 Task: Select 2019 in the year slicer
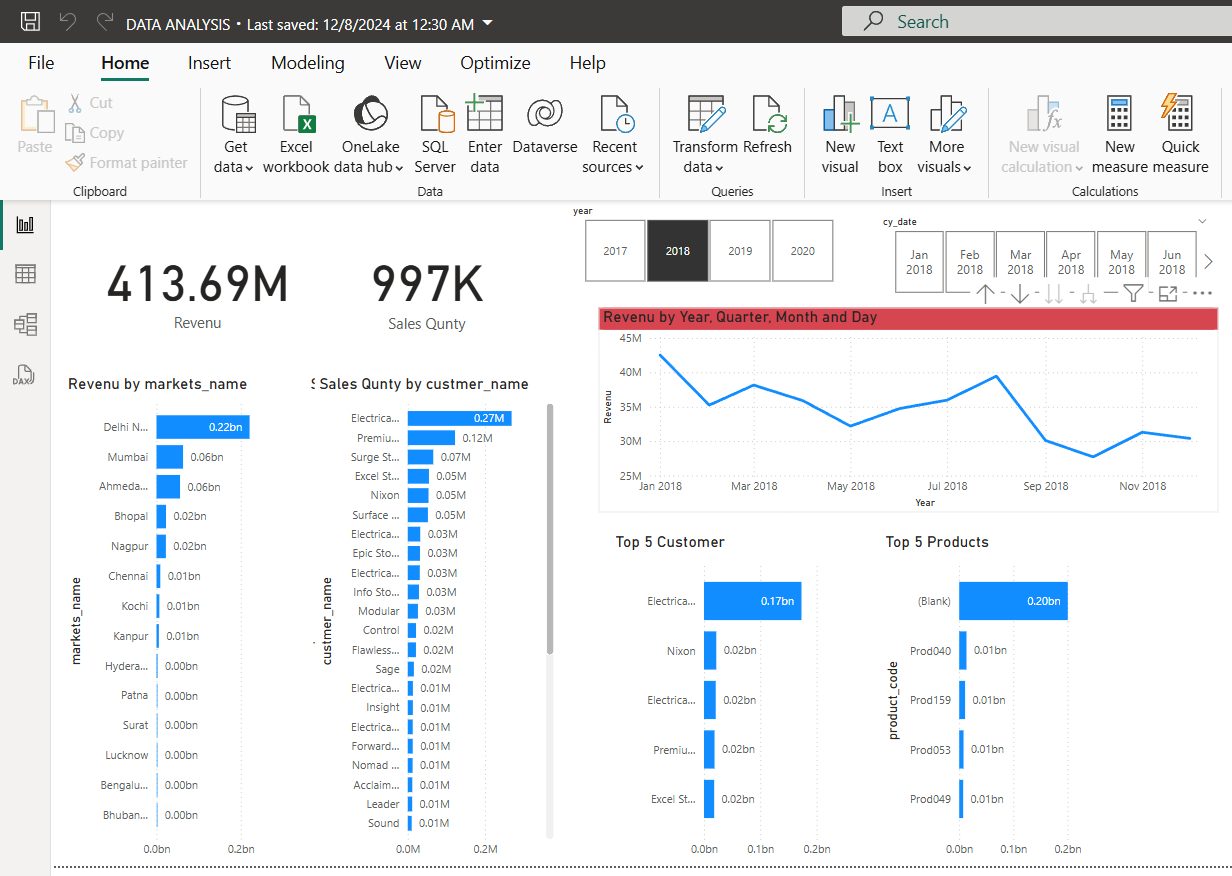click(740, 251)
